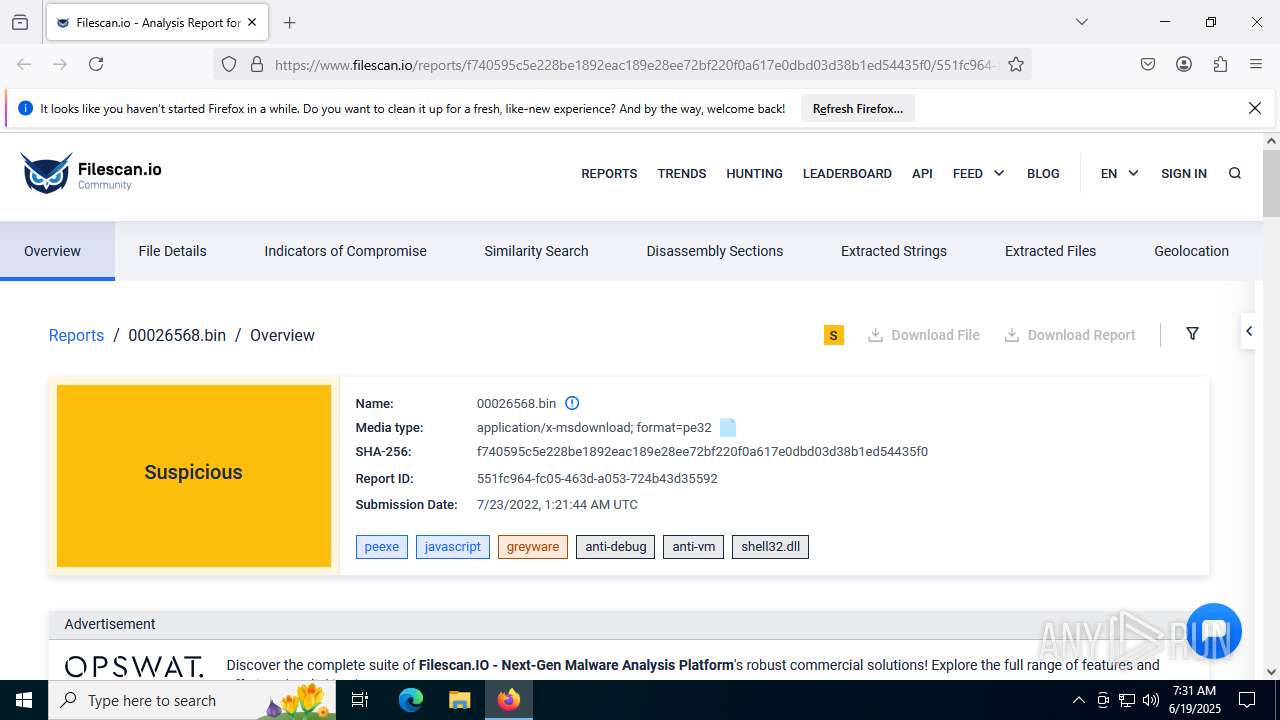
Task: Open the EN language dropdown
Action: click(1119, 173)
